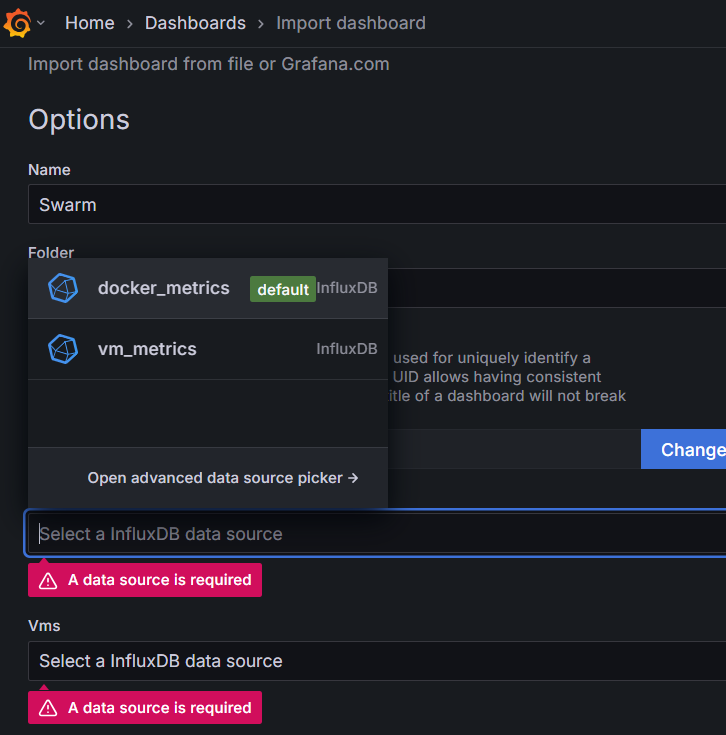The width and height of the screenshot is (726, 735).
Task: Open the Dashboards breadcrumb link
Action: coord(195,23)
